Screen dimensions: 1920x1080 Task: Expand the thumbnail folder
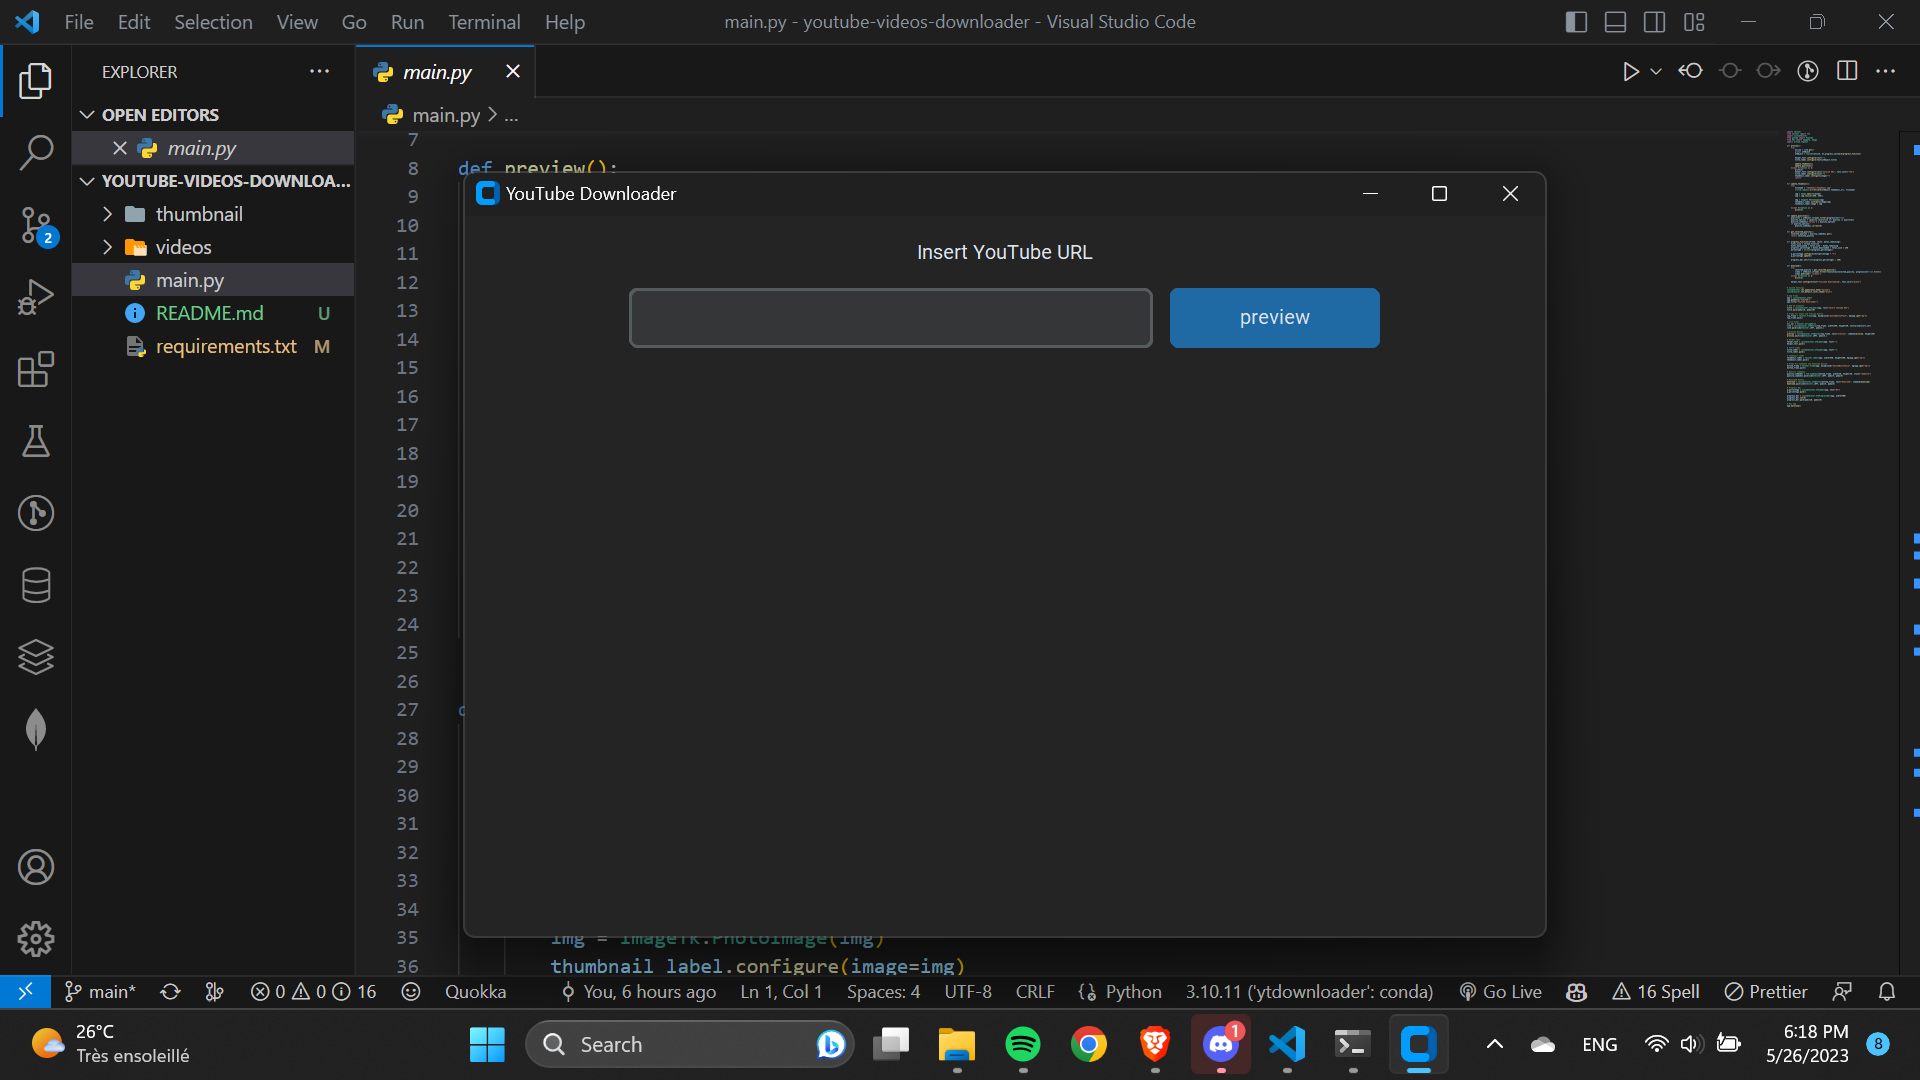pos(199,214)
